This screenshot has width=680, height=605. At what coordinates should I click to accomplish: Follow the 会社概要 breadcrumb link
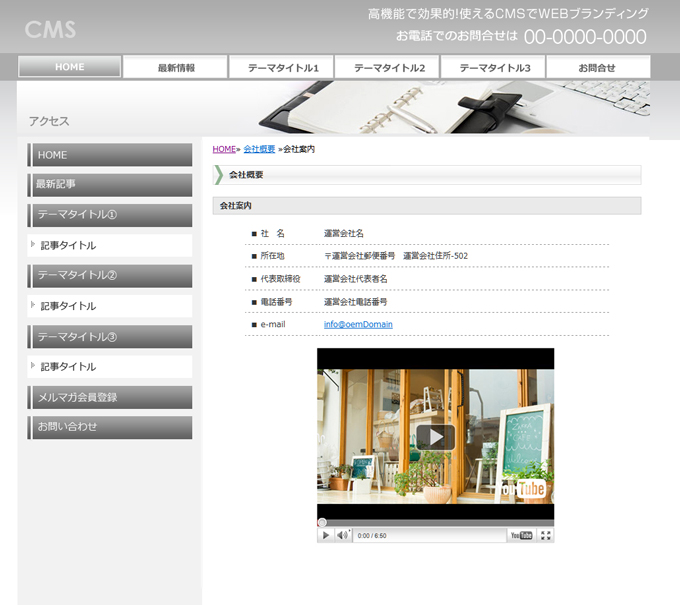[x=259, y=149]
